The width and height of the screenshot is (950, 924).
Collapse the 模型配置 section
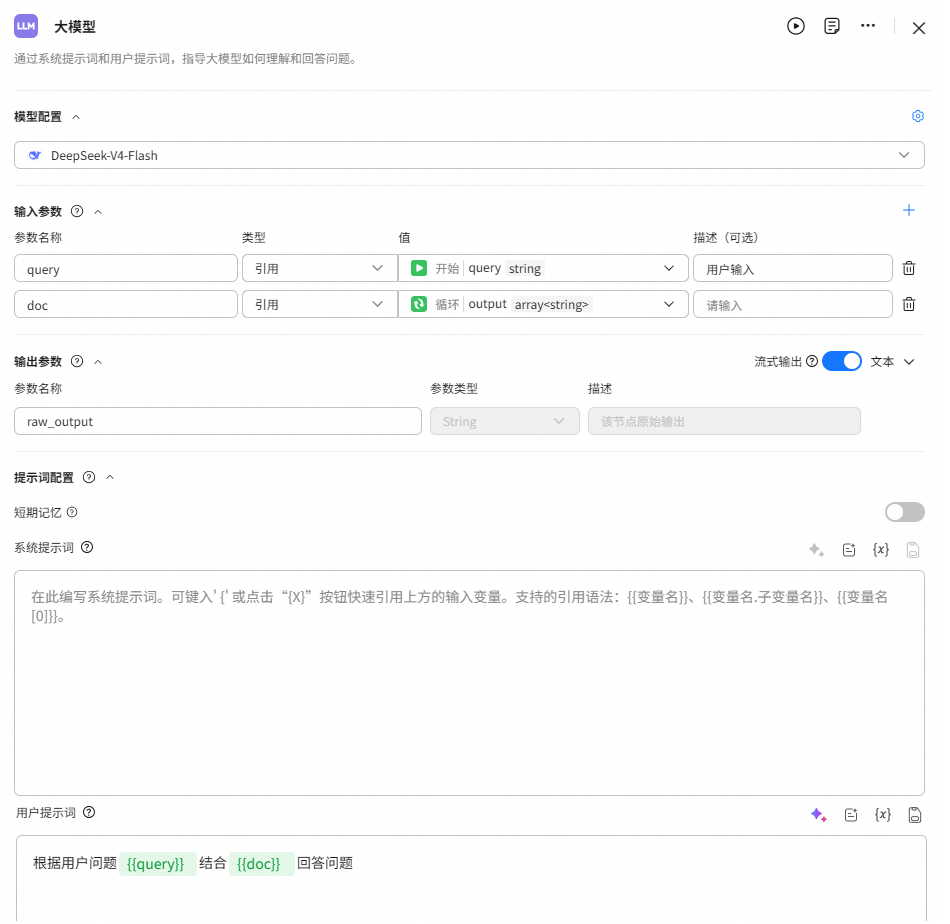(76, 116)
